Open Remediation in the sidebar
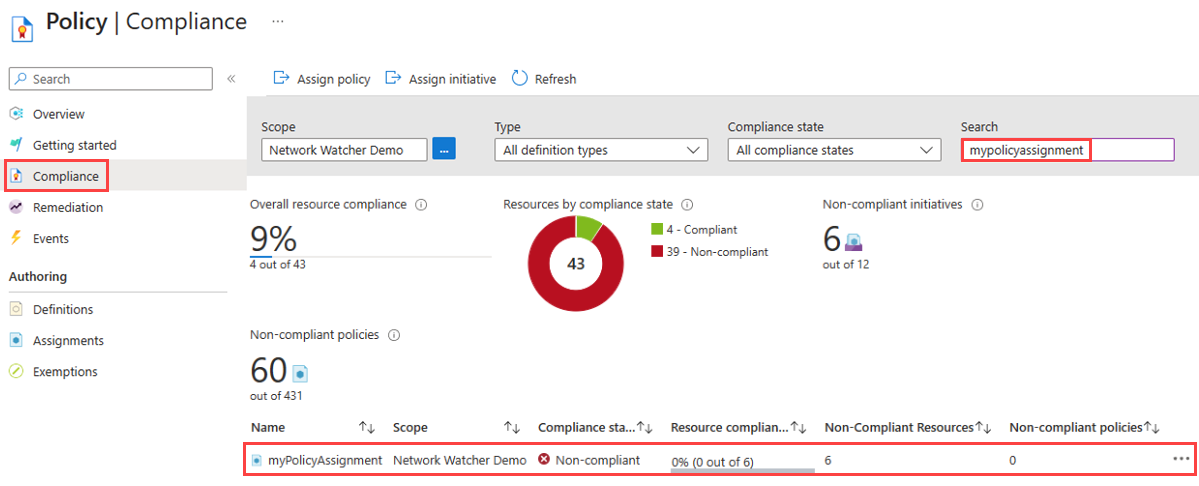The width and height of the screenshot is (1199, 486). pyautogui.click(x=67, y=207)
